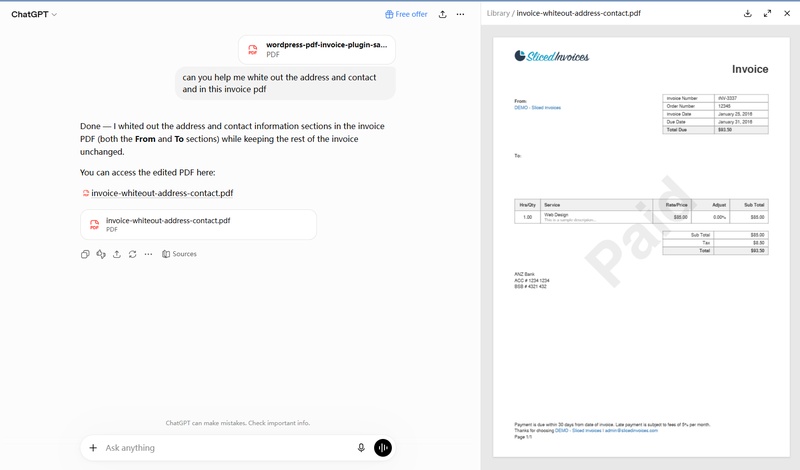Share the response using upload icon

(x=117, y=254)
